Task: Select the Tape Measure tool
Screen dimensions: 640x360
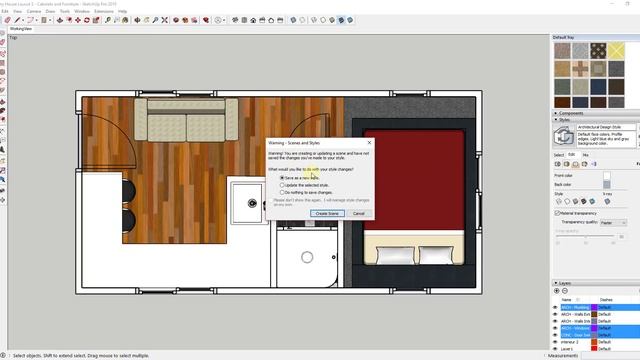Action: coord(107,20)
